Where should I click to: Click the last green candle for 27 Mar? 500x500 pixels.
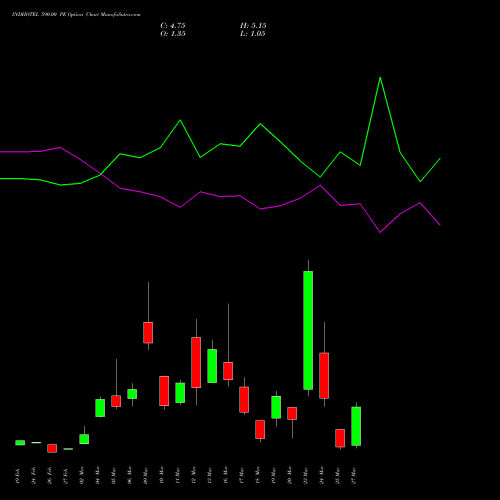356,426
